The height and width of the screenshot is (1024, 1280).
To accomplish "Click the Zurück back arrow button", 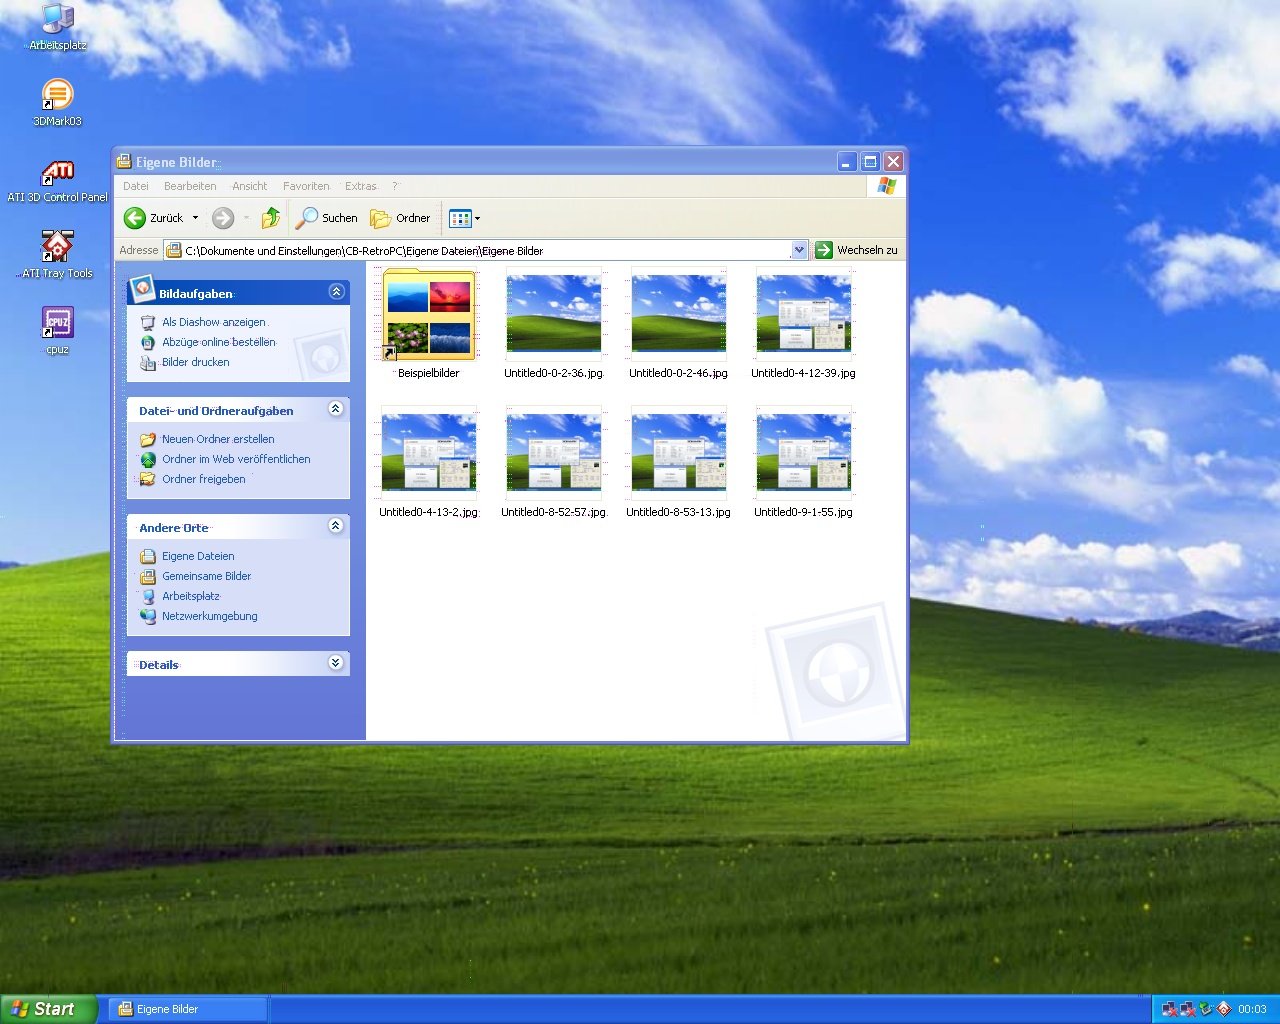I will tap(154, 218).
